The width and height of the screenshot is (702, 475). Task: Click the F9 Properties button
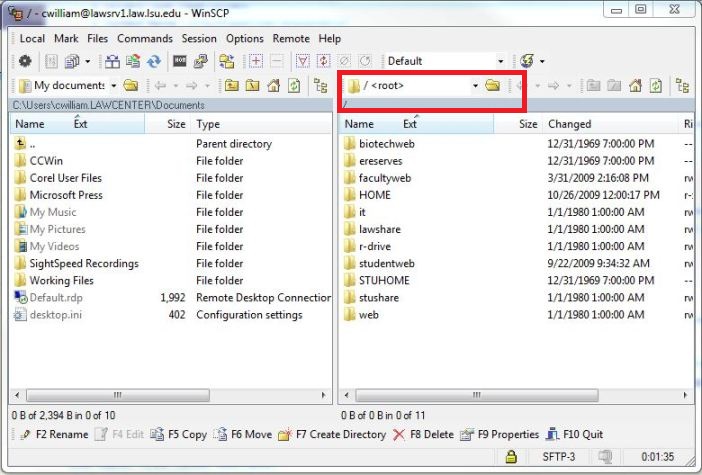(x=499, y=434)
